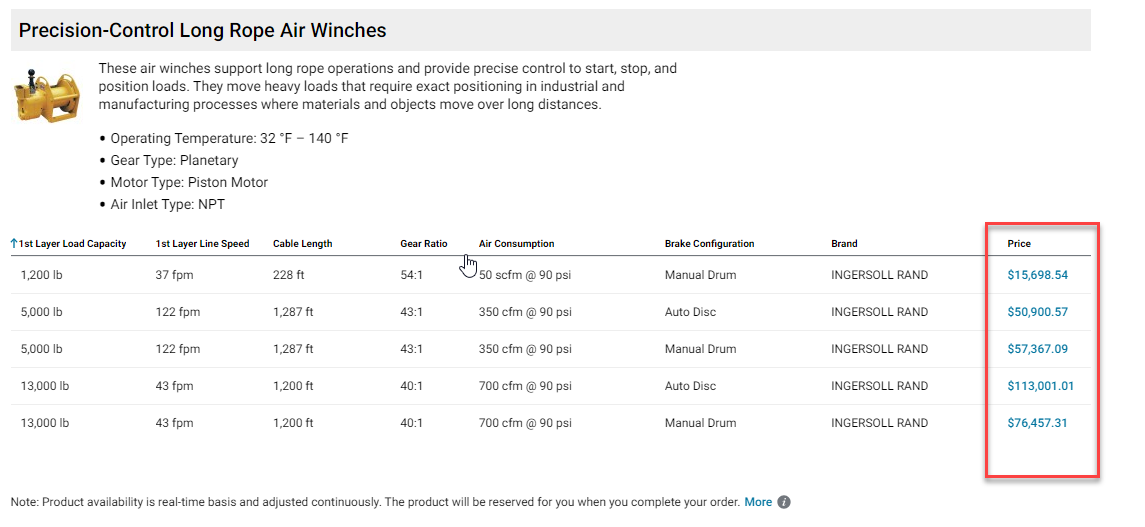Click the Precision-Control Long Rope Air Winches title
The width and height of the screenshot is (1145, 527).
click(202, 31)
